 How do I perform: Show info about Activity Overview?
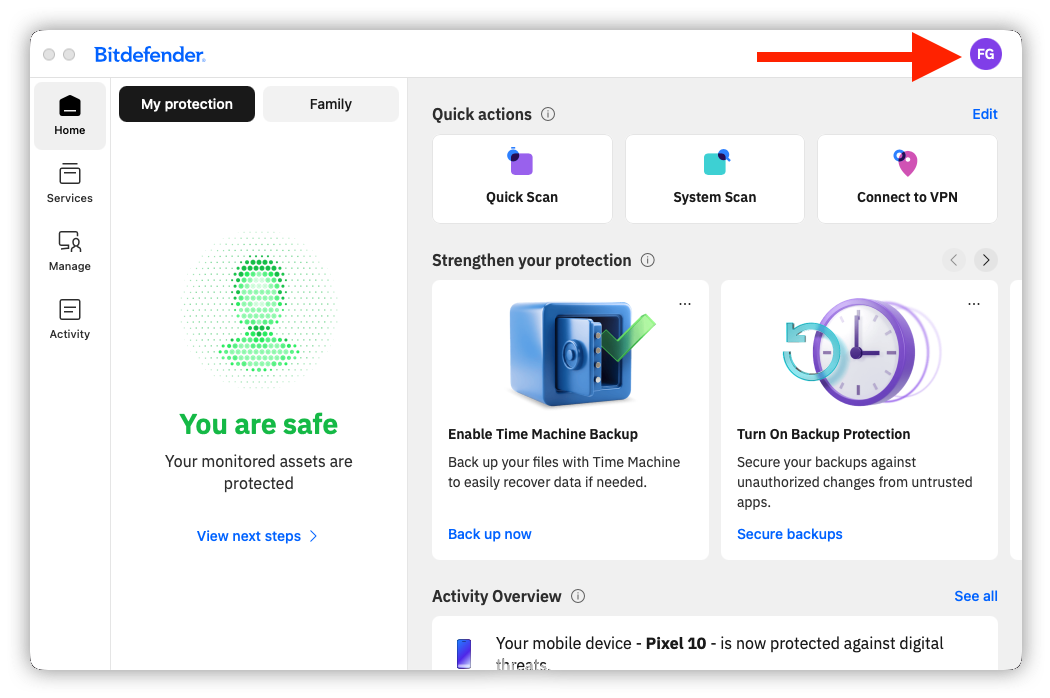point(578,596)
